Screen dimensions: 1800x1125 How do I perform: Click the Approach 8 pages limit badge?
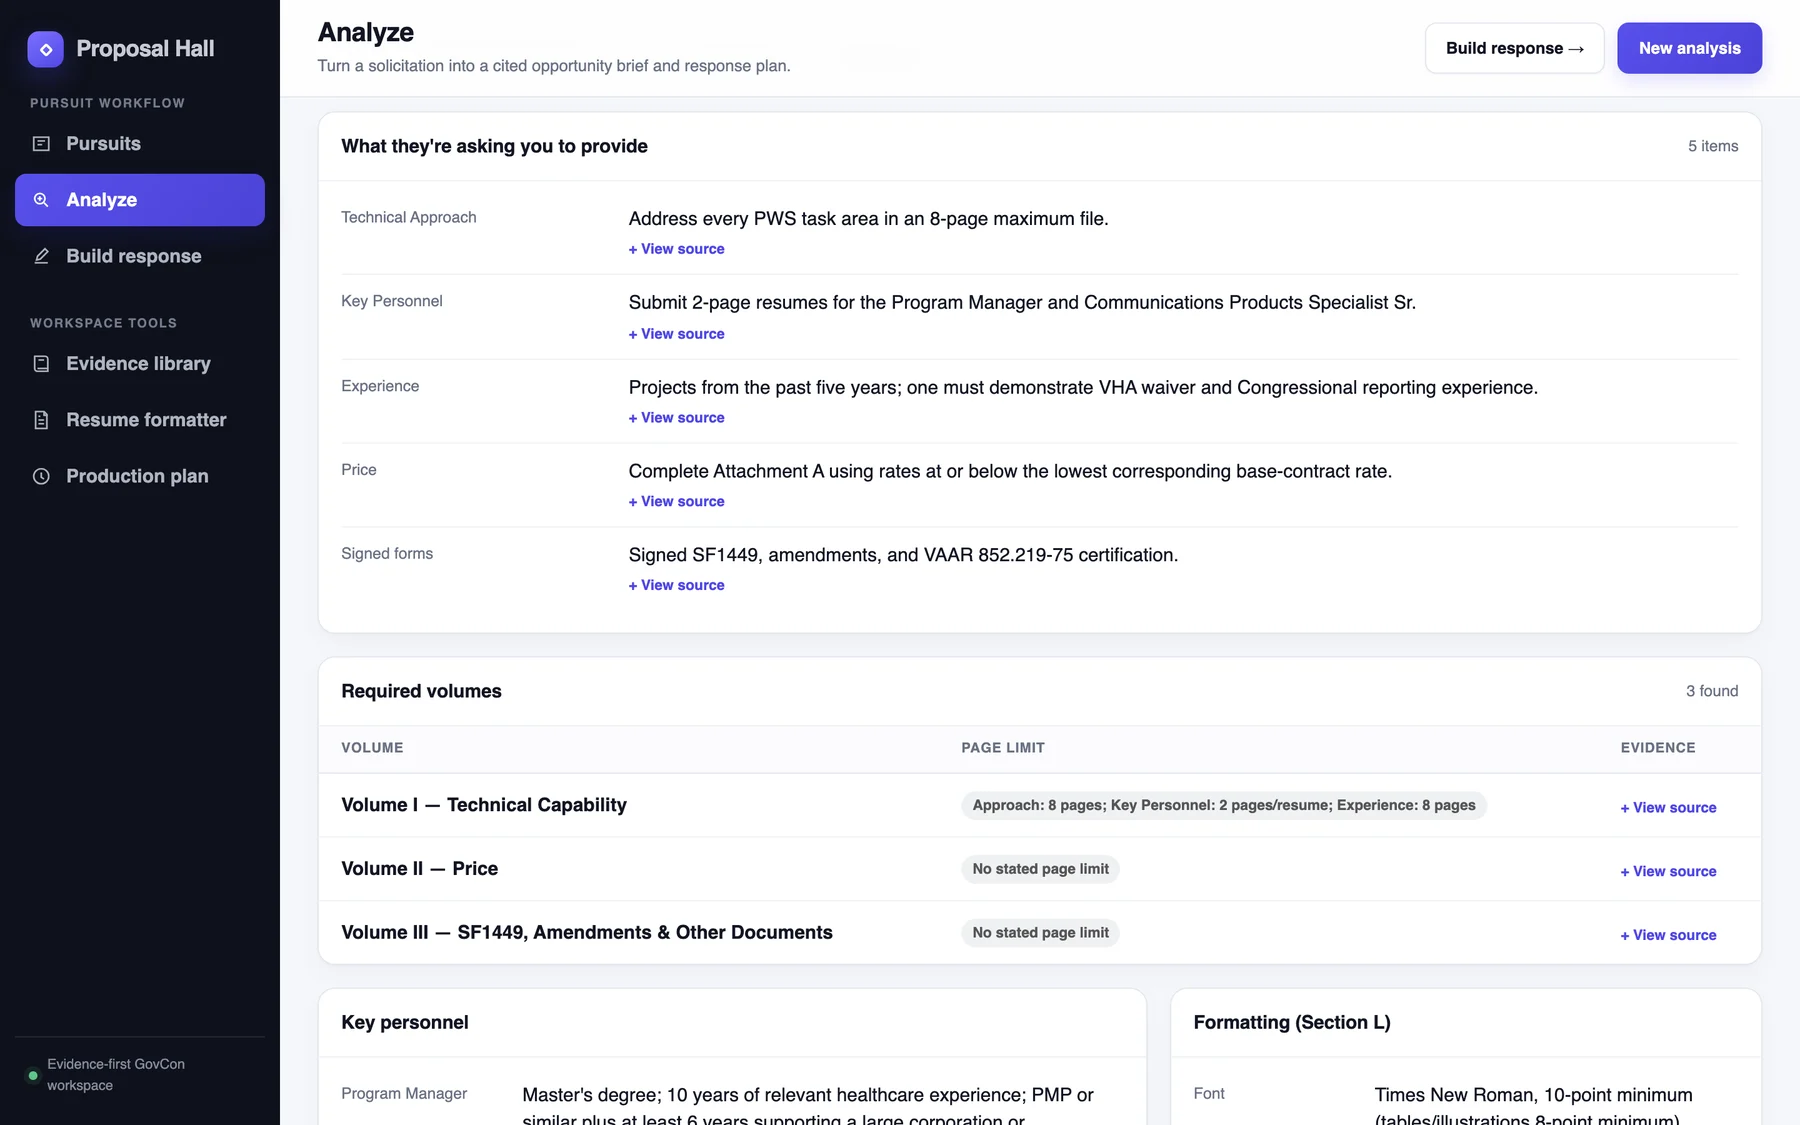1224,805
